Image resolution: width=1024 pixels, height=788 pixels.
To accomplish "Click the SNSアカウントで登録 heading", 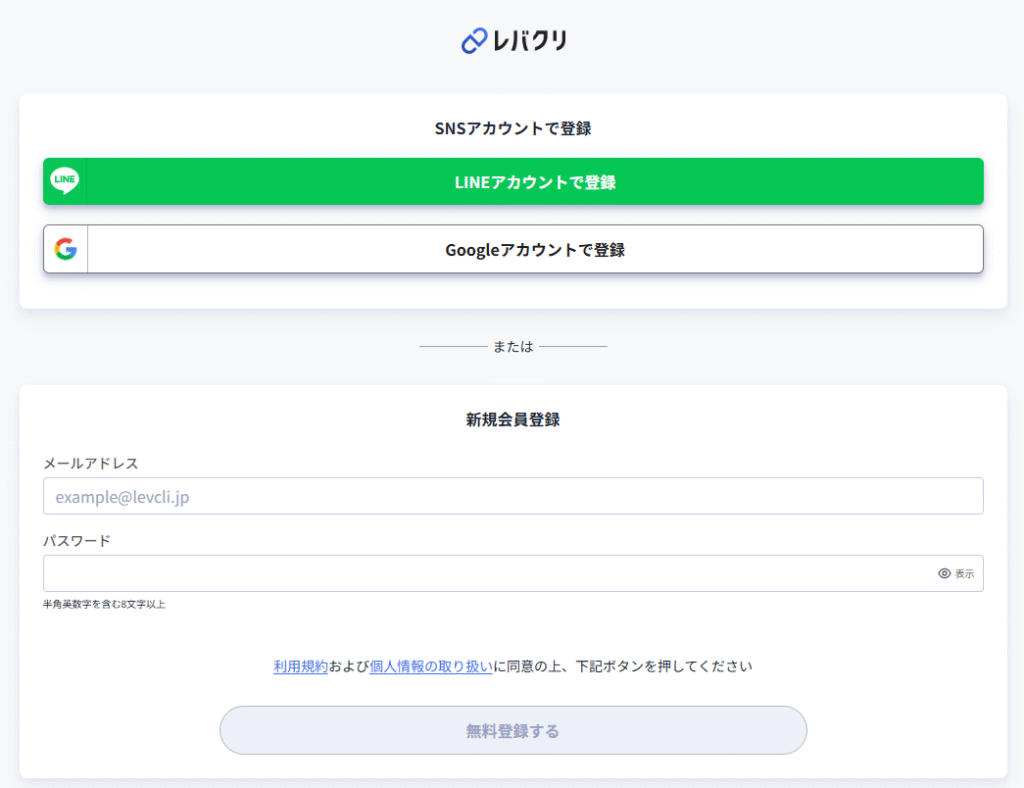I will (513, 128).
